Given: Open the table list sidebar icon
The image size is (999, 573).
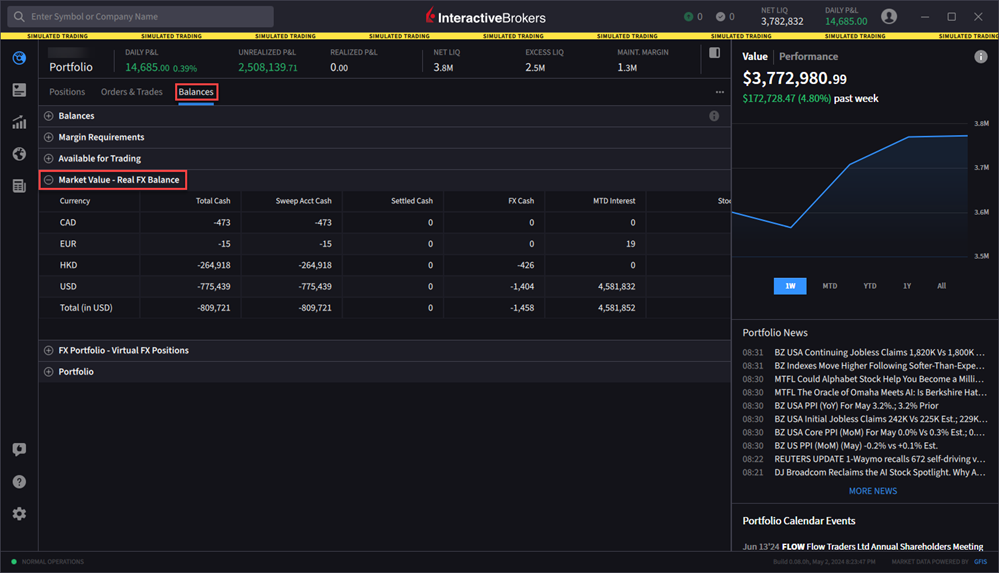Looking at the screenshot, I should [x=19, y=185].
